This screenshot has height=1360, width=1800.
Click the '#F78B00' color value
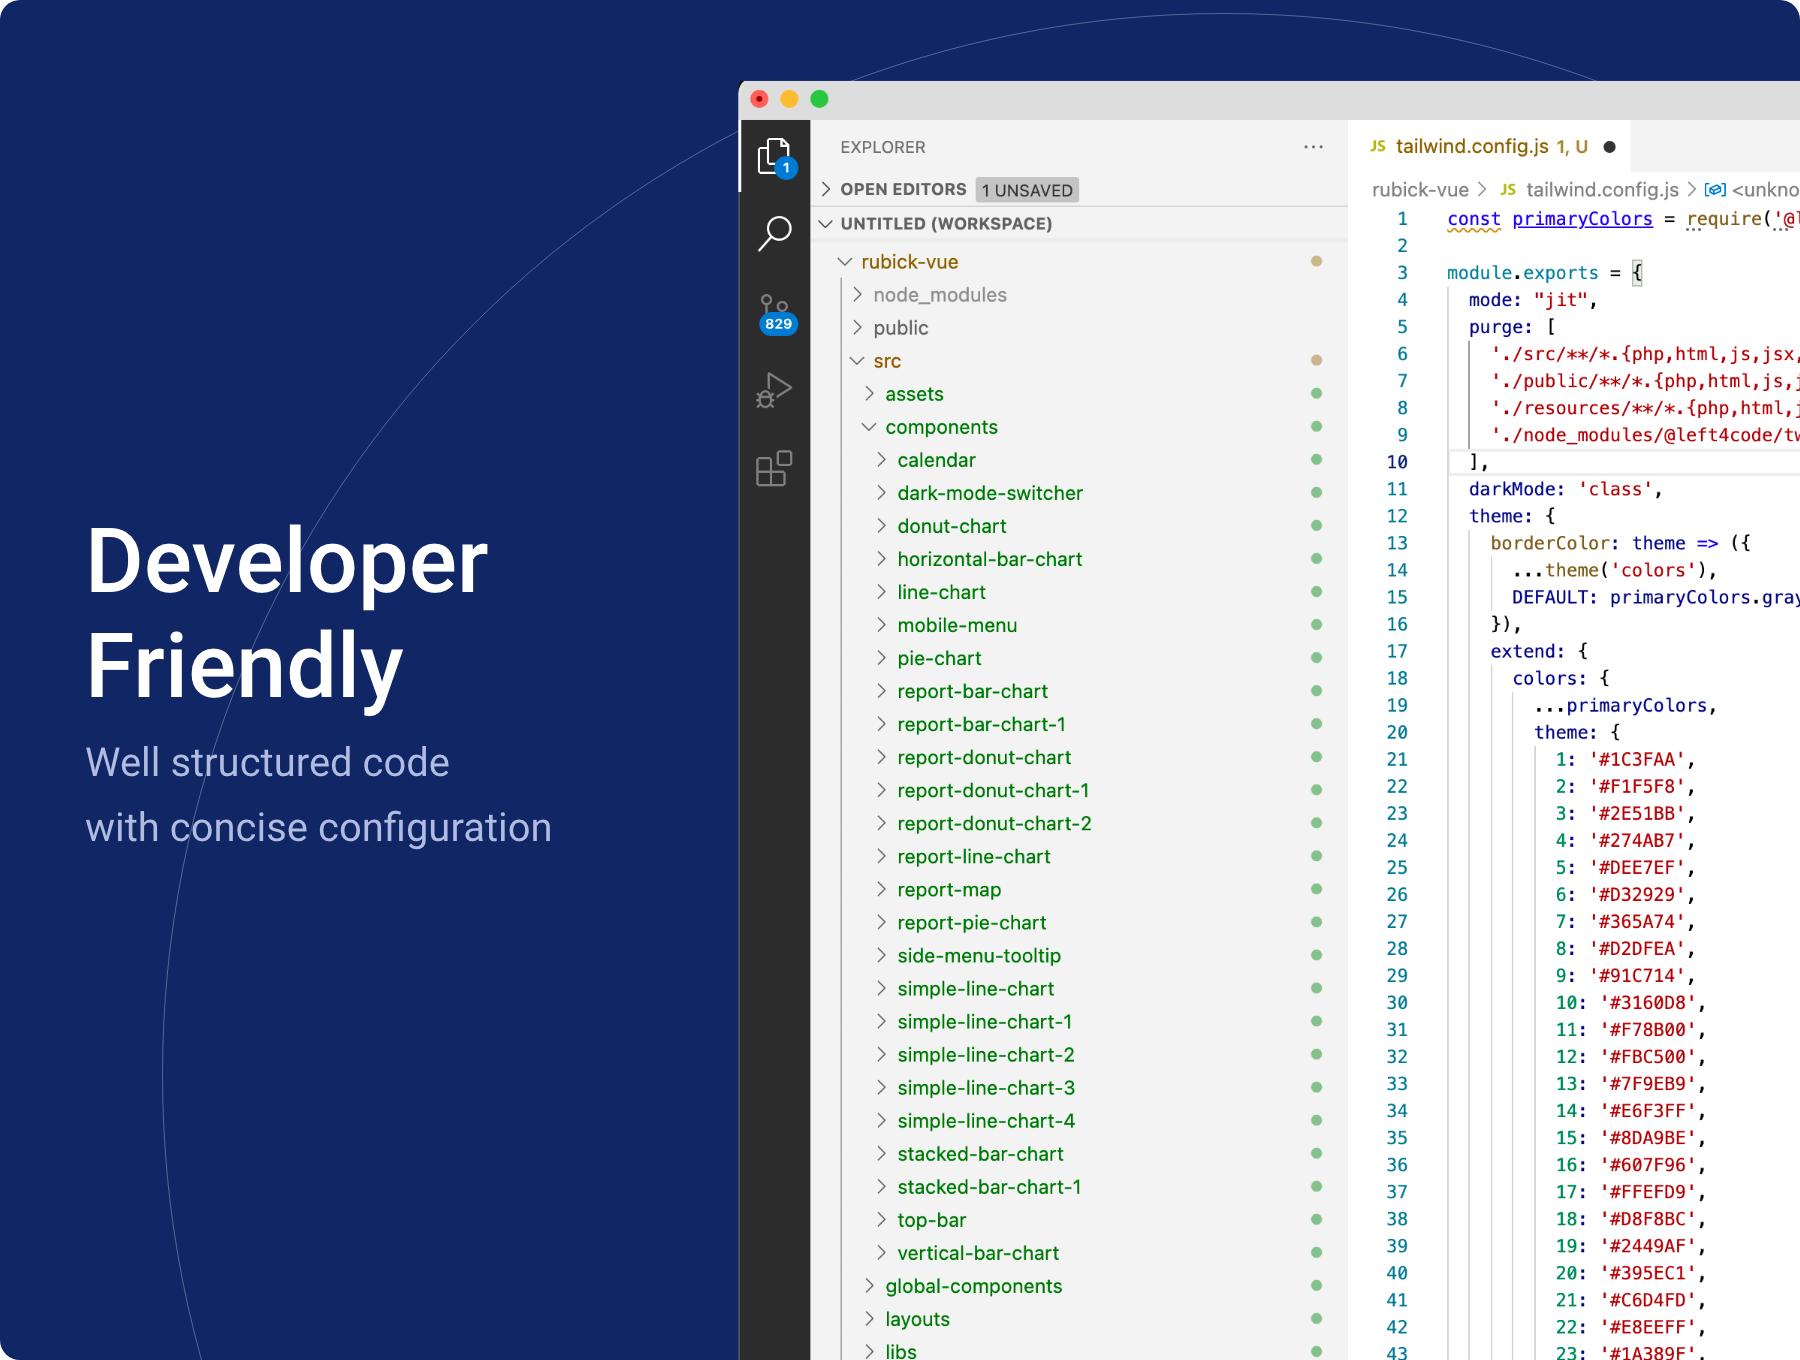(x=1648, y=1029)
